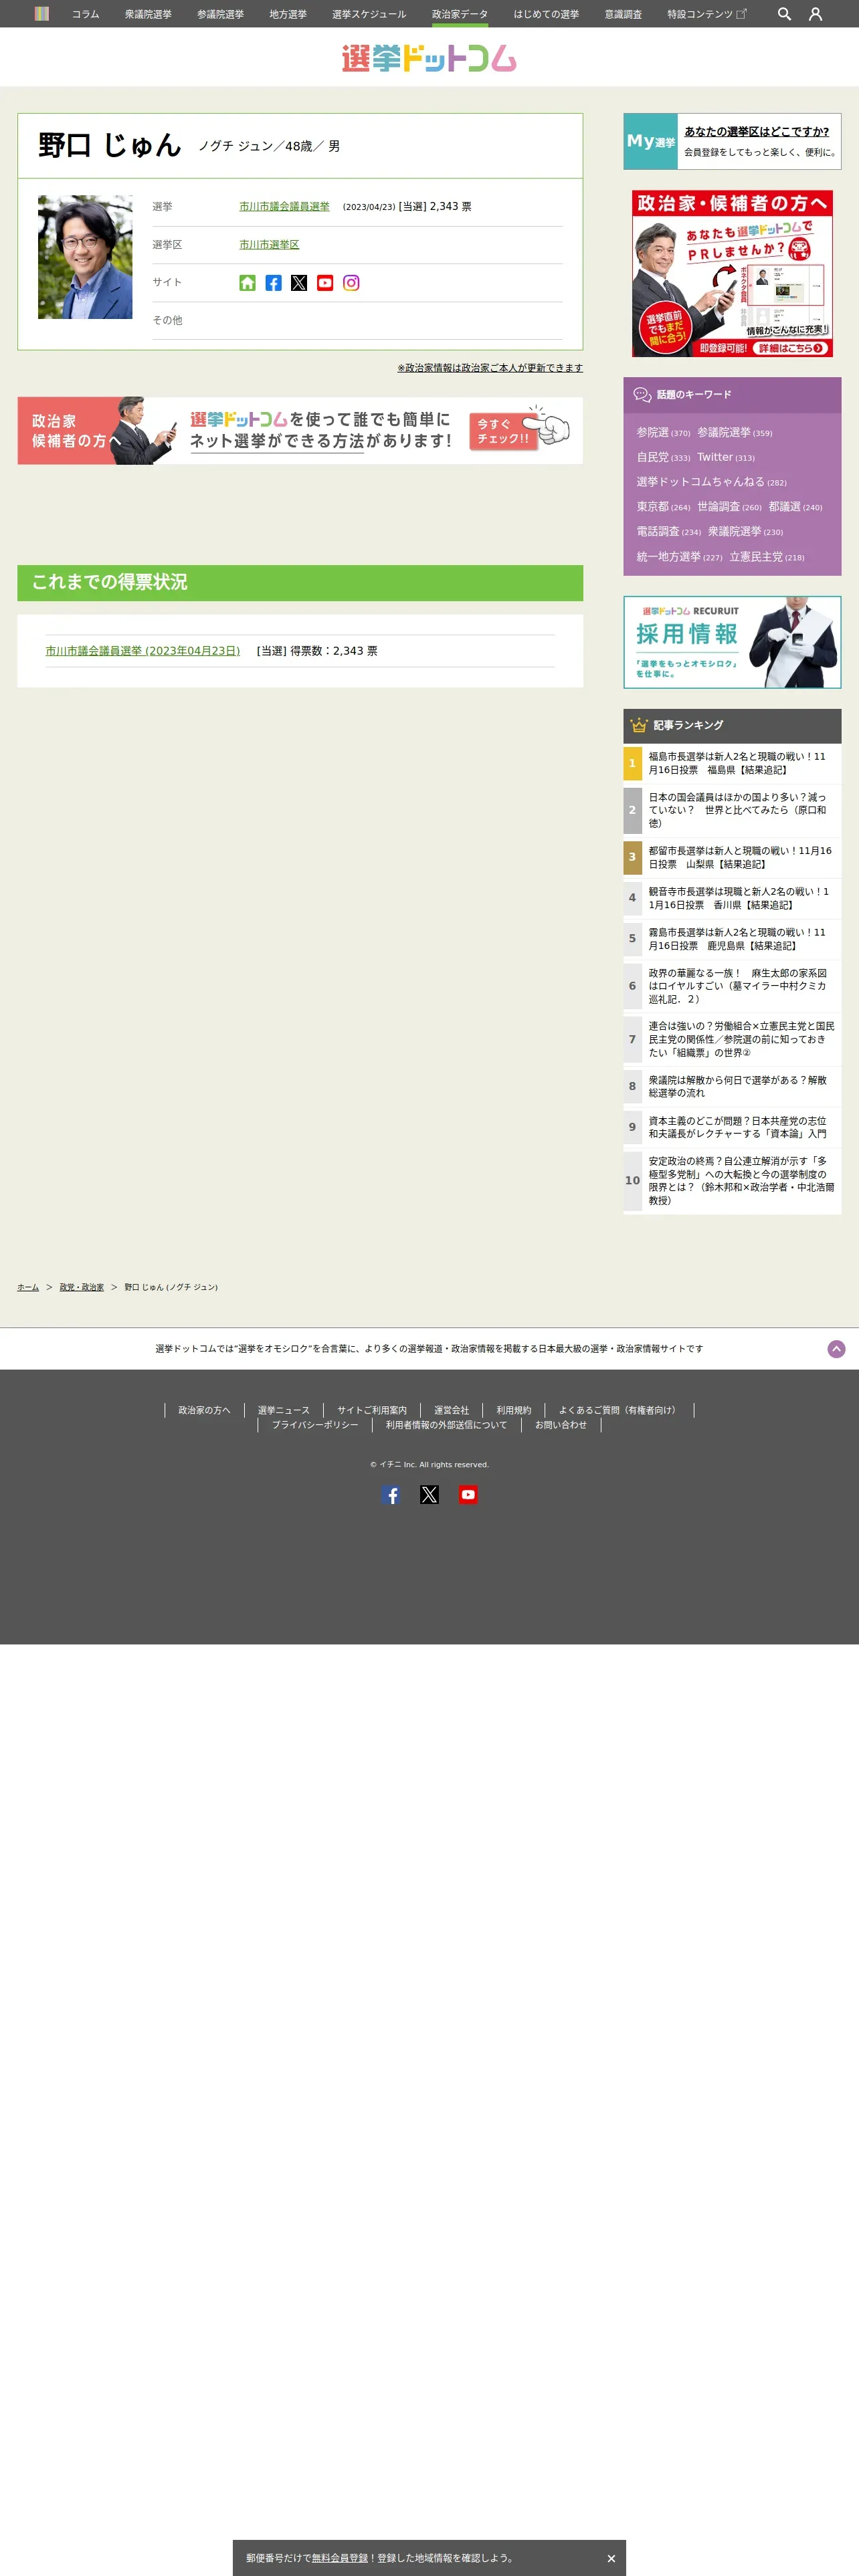The image size is (859, 2576).
Task: Open the footer 政治家の方へ link
Action: [x=204, y=1410]
